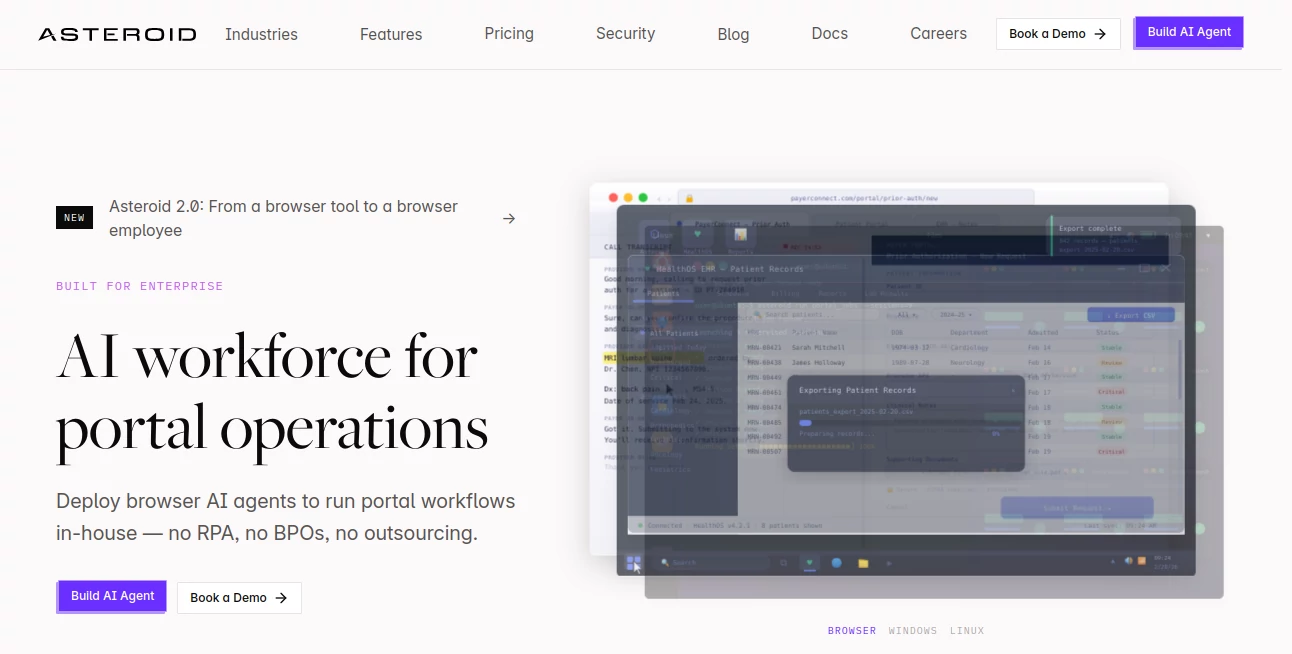Visit the Blog
This screenshot has height=654, width=1292.
pyautogui.click(x=733, y=34)
